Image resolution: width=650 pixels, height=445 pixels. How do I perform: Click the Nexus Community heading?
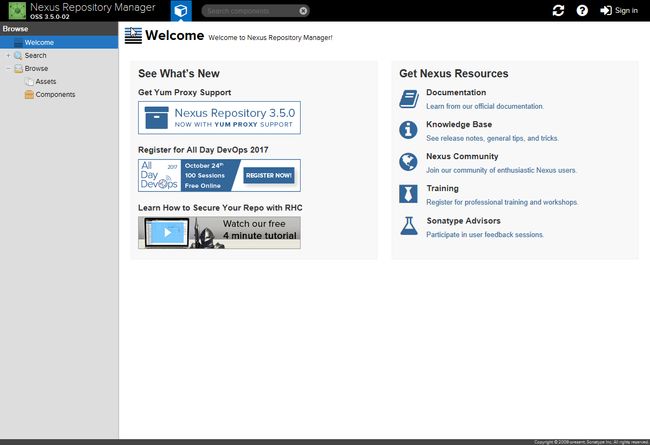coord(462,156)
